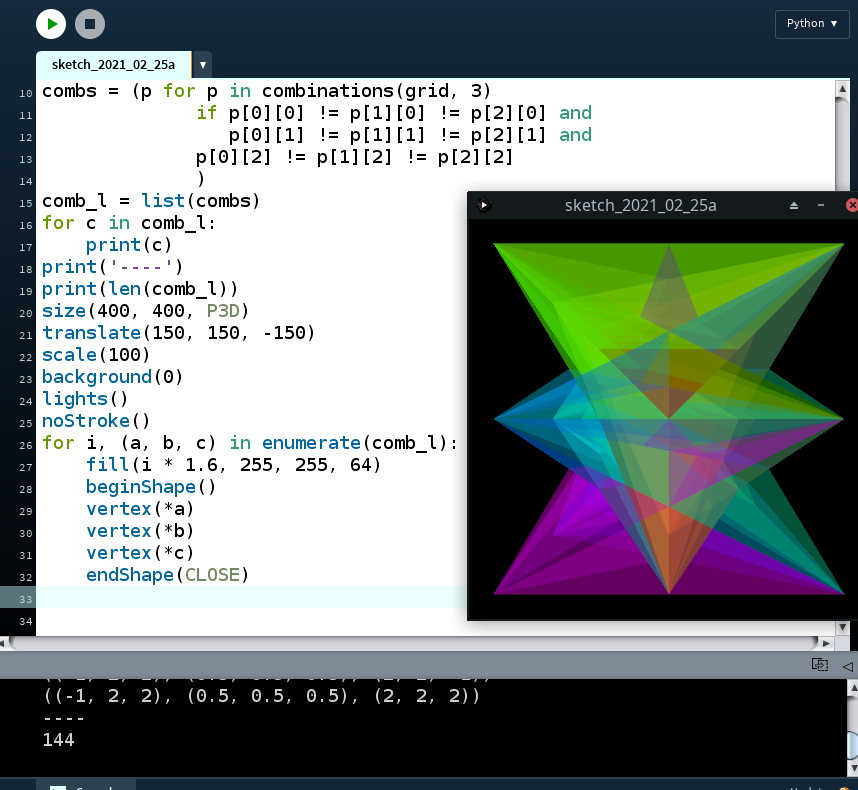The image size is (858, 790).
Task: Click 'list' in the comb_l assignment
Action: pos(163,201)
